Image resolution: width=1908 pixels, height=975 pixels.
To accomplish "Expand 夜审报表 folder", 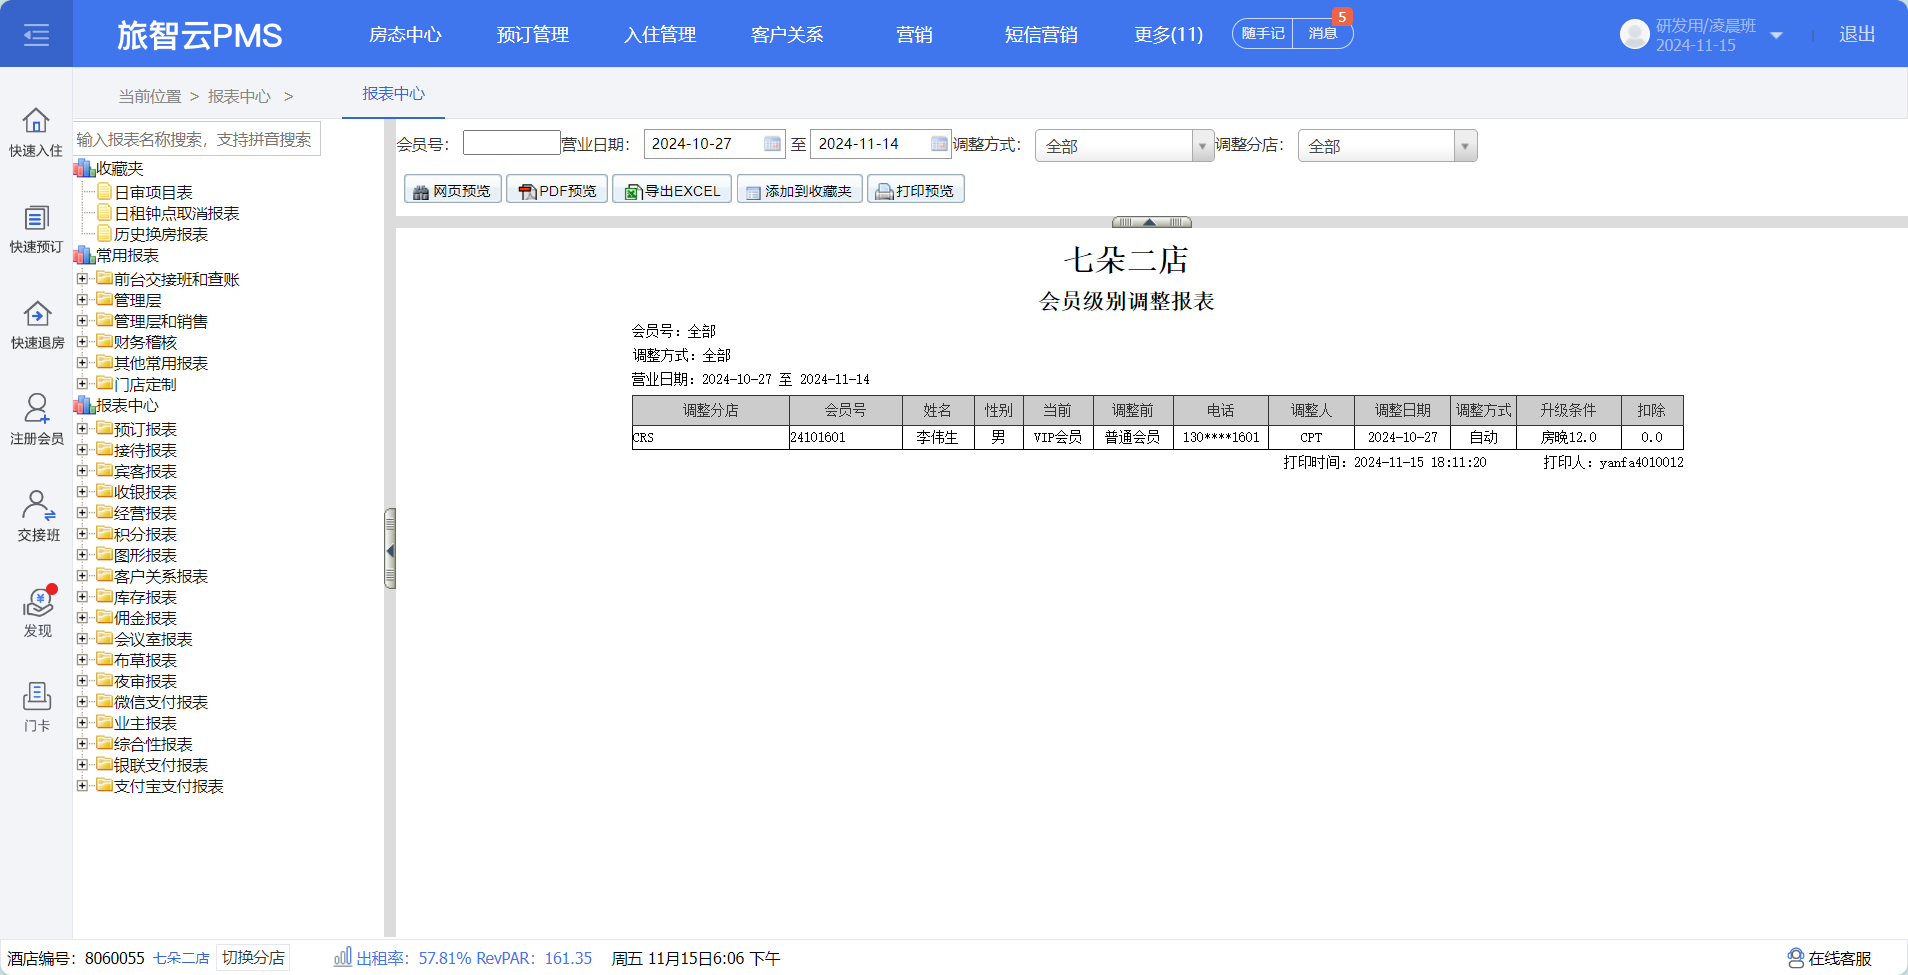I will [83, 681].
